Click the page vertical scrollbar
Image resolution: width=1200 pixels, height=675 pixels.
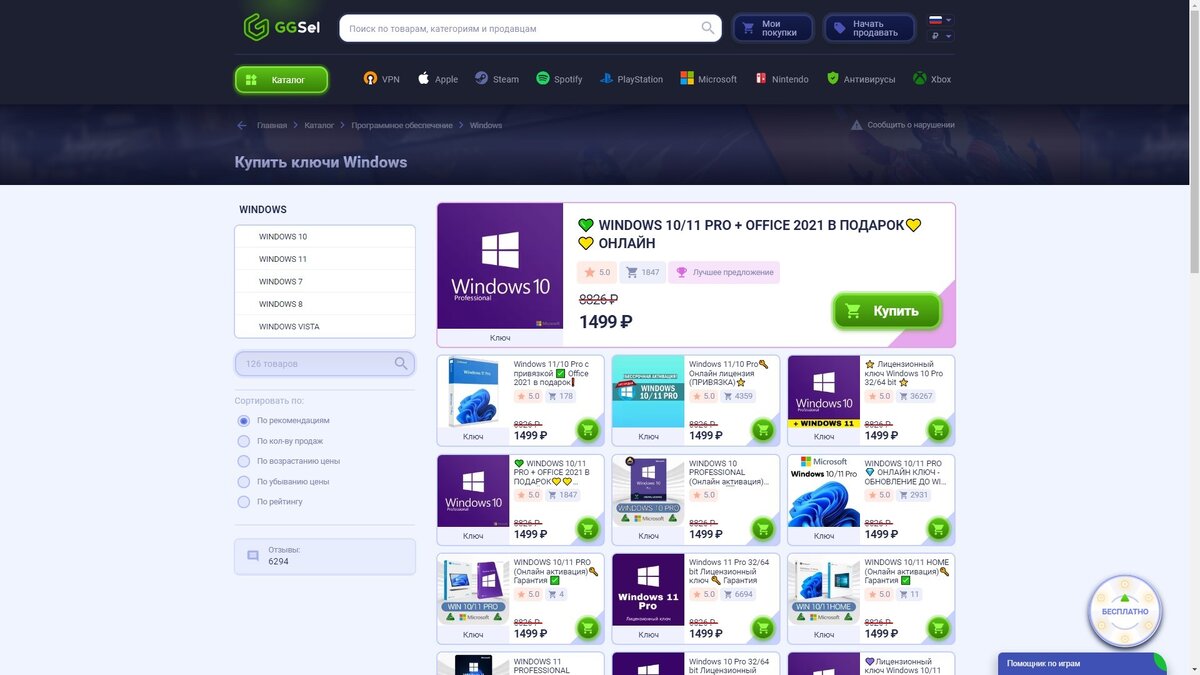(x=1193, y=140)
